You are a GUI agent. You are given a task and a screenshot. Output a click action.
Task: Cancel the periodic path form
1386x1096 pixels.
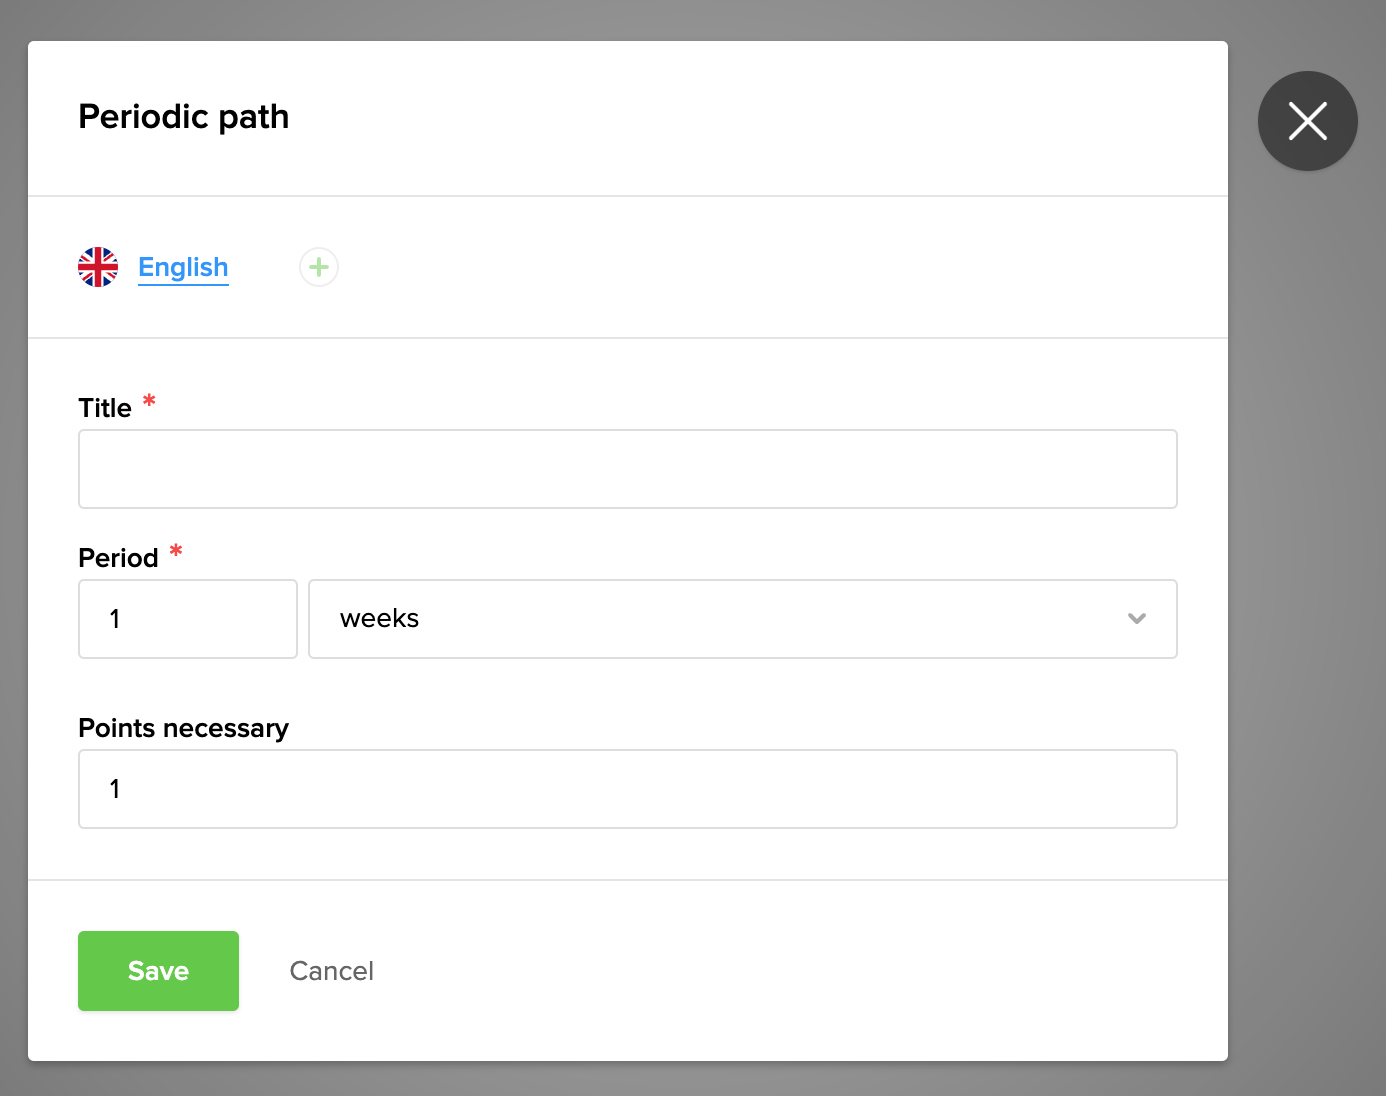tap(331, 971)
